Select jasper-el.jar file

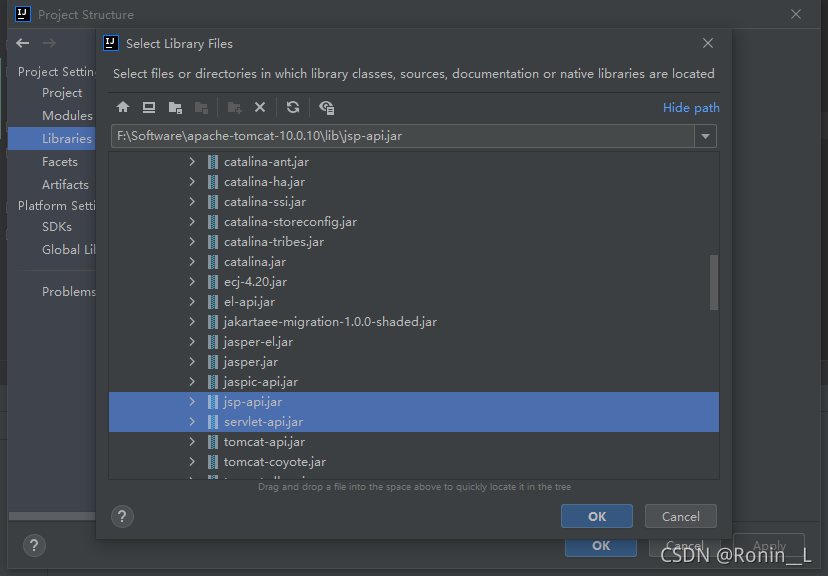(x=258, y=342)
